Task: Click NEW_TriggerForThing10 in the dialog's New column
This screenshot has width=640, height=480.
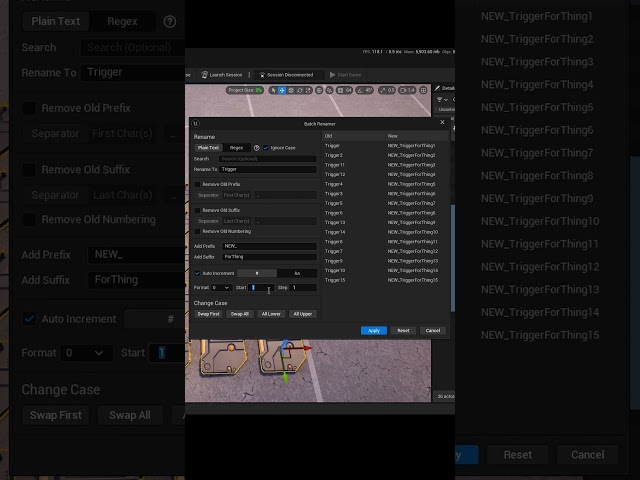Action: pos(413,232)
